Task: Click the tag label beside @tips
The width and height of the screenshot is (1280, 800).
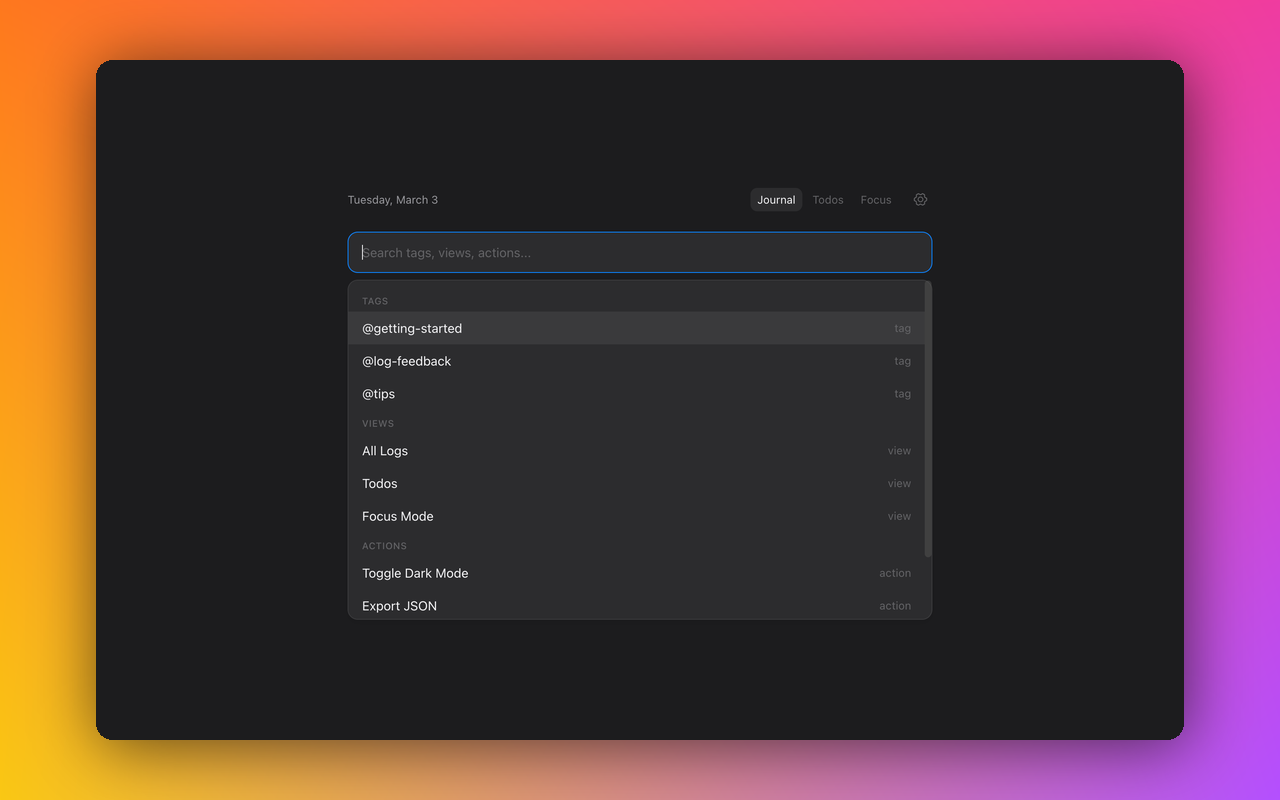Action: click(x=902, y=394)
